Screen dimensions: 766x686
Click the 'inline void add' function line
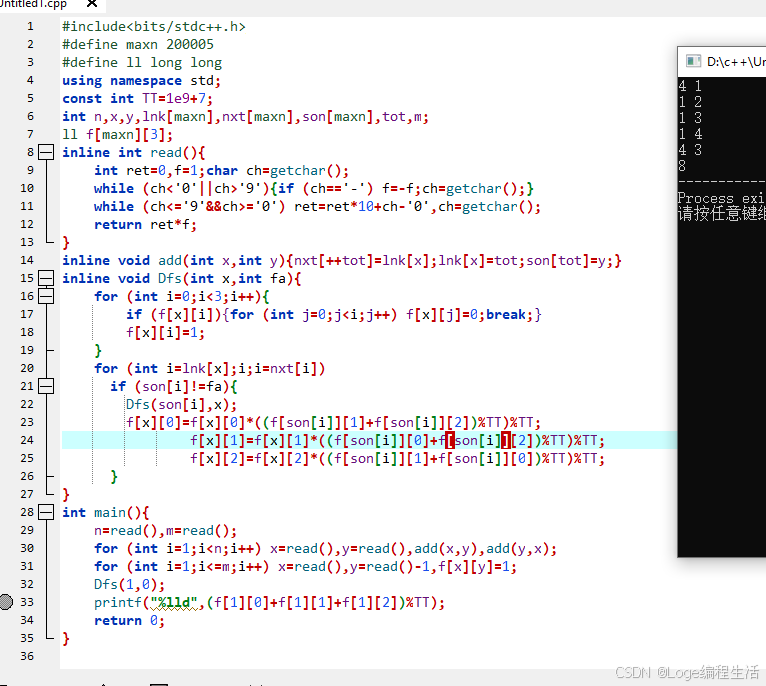pyautogui.click(x=341, y=260)
